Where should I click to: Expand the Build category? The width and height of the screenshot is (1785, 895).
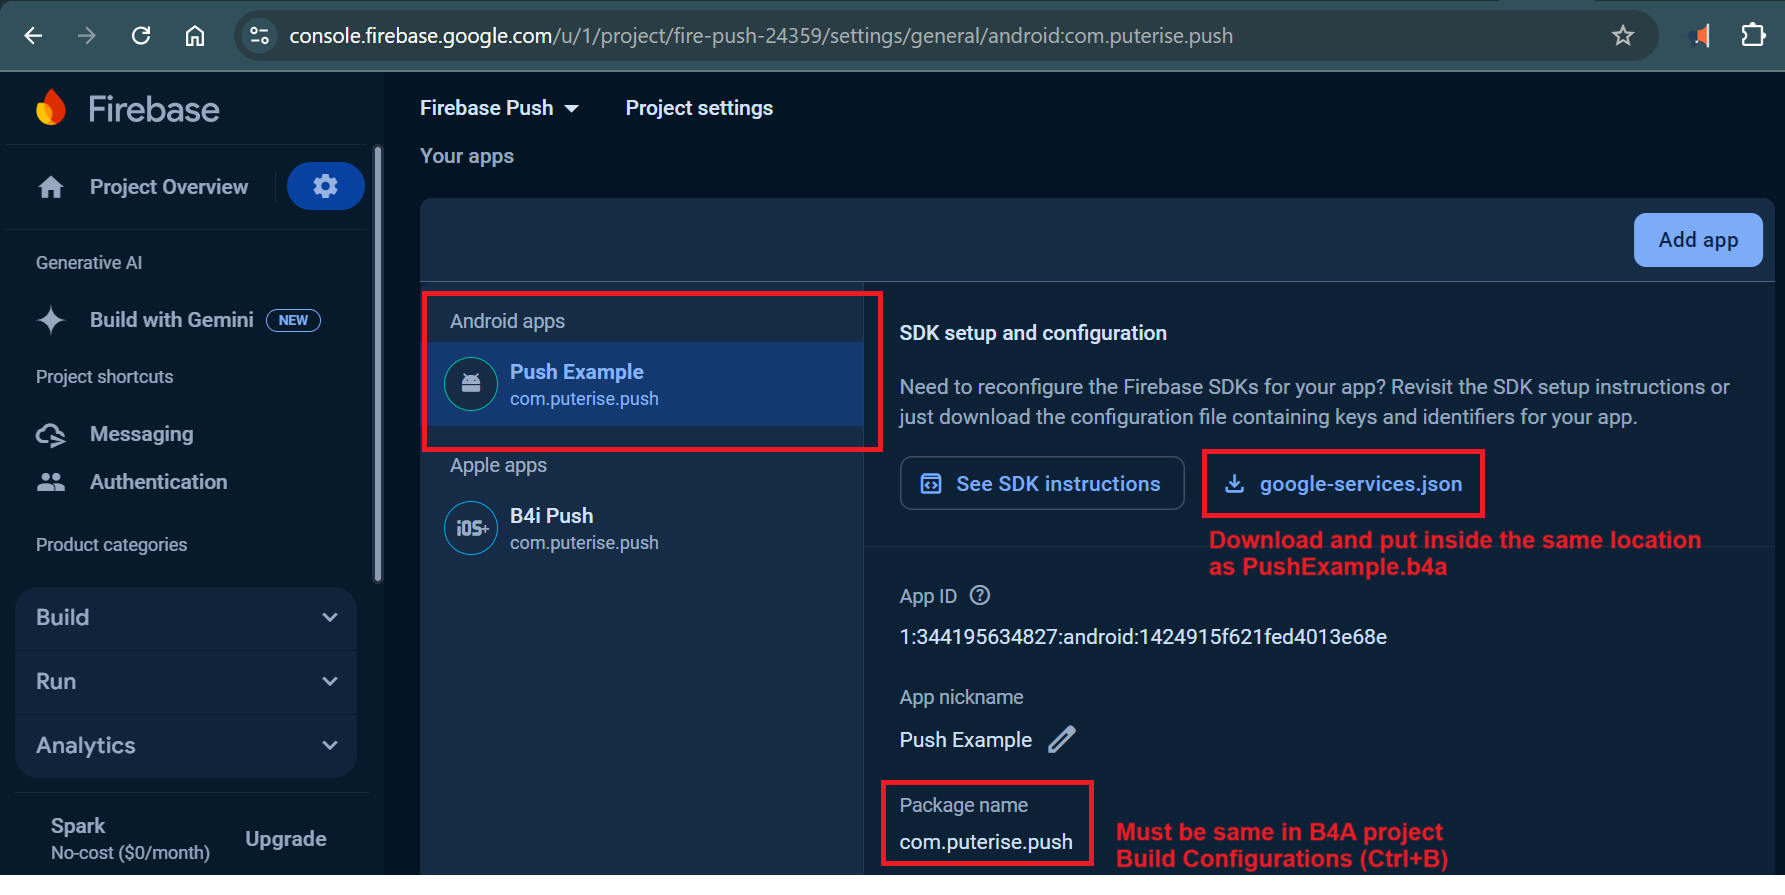[x=186, y=618]
